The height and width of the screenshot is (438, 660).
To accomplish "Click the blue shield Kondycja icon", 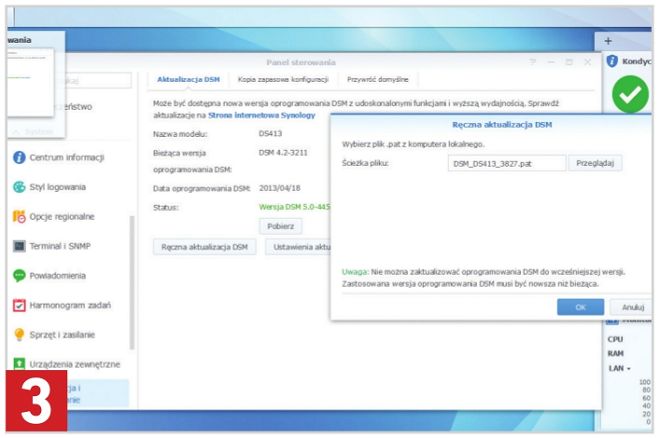I will [612, 61].
